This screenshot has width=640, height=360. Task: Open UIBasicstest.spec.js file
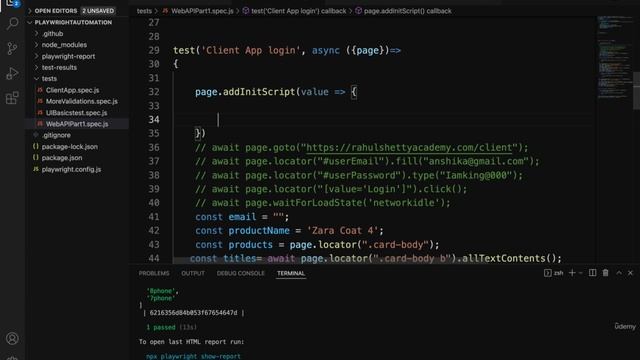[x=76, y=113]
